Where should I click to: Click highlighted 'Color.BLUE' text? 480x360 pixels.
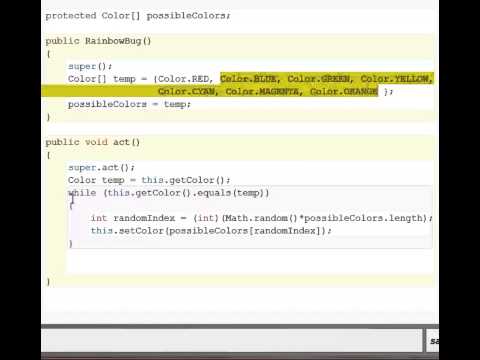point(248,79)
